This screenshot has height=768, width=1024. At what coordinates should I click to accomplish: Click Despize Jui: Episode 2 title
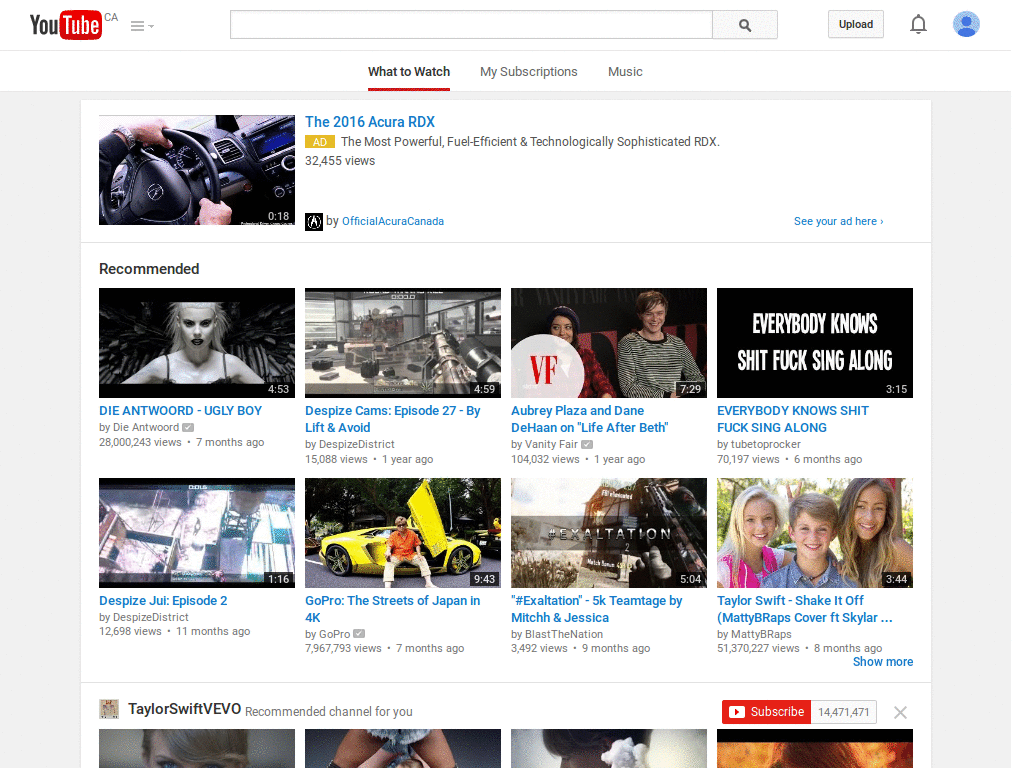[x=163, y=601]
